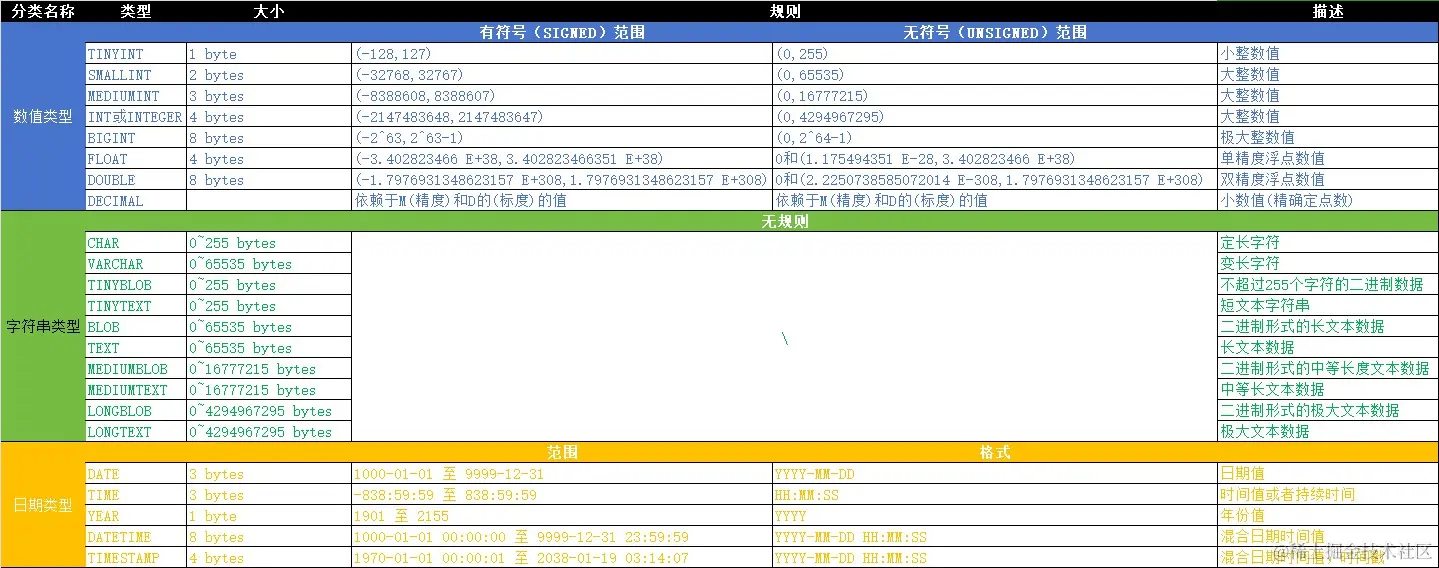This screenshot has width=1439, height=568.
Task: Select the 年份值 description cell
Action: [1328, 515]
